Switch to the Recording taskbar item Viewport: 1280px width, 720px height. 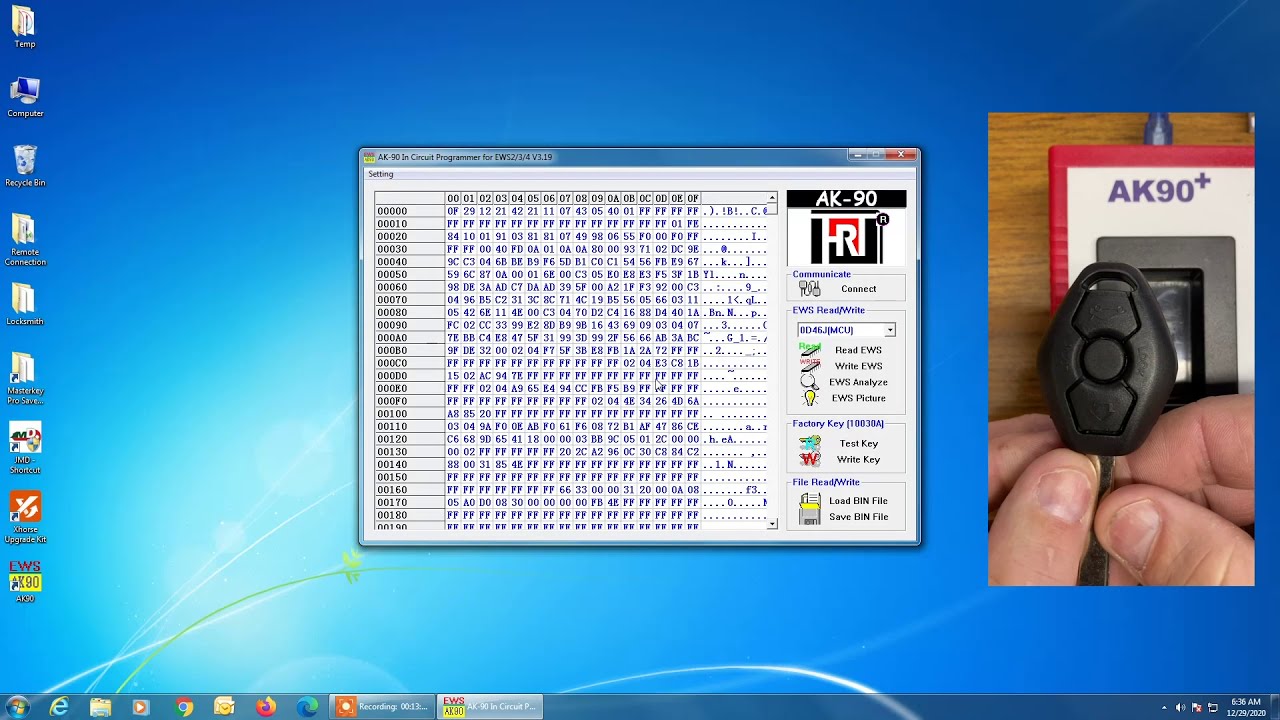pos(384,707)
